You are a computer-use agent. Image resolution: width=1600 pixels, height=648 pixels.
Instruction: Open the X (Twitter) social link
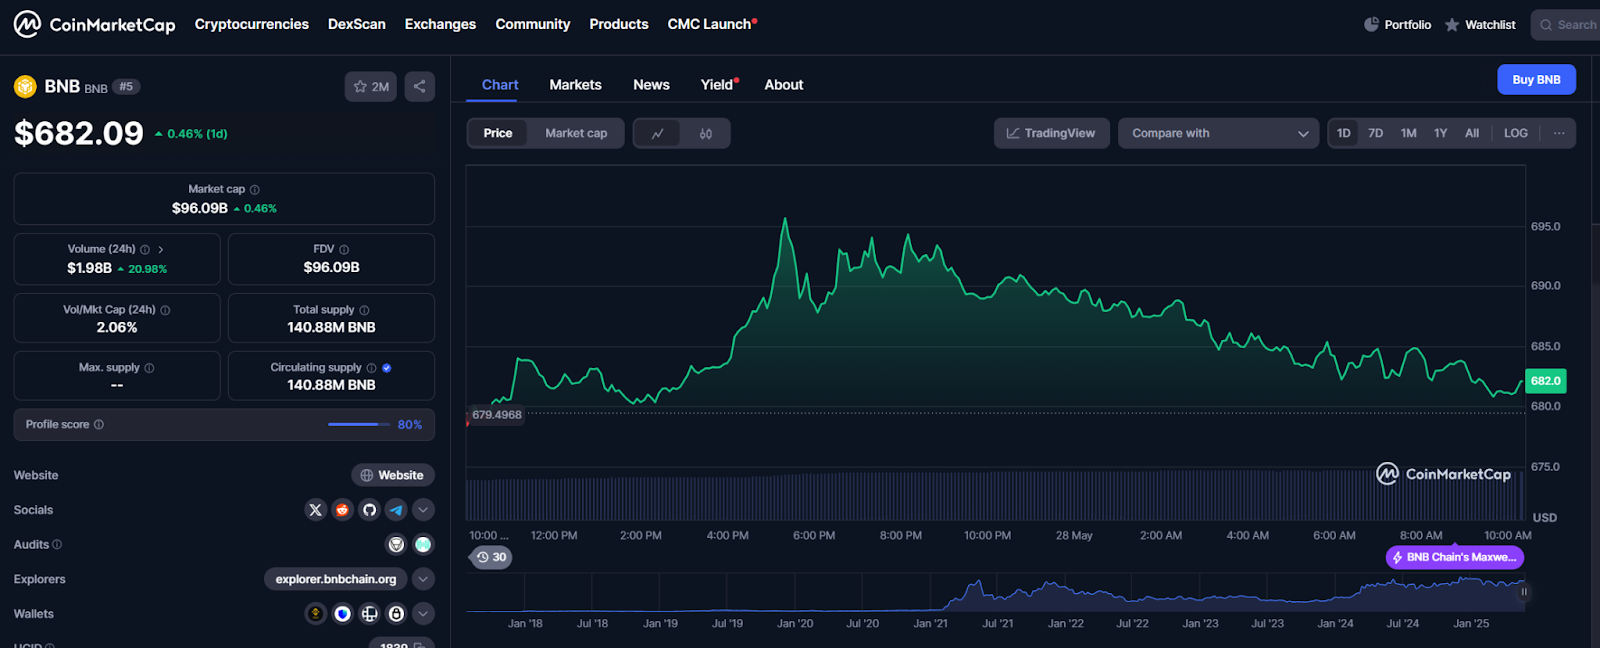pos(316,510)
